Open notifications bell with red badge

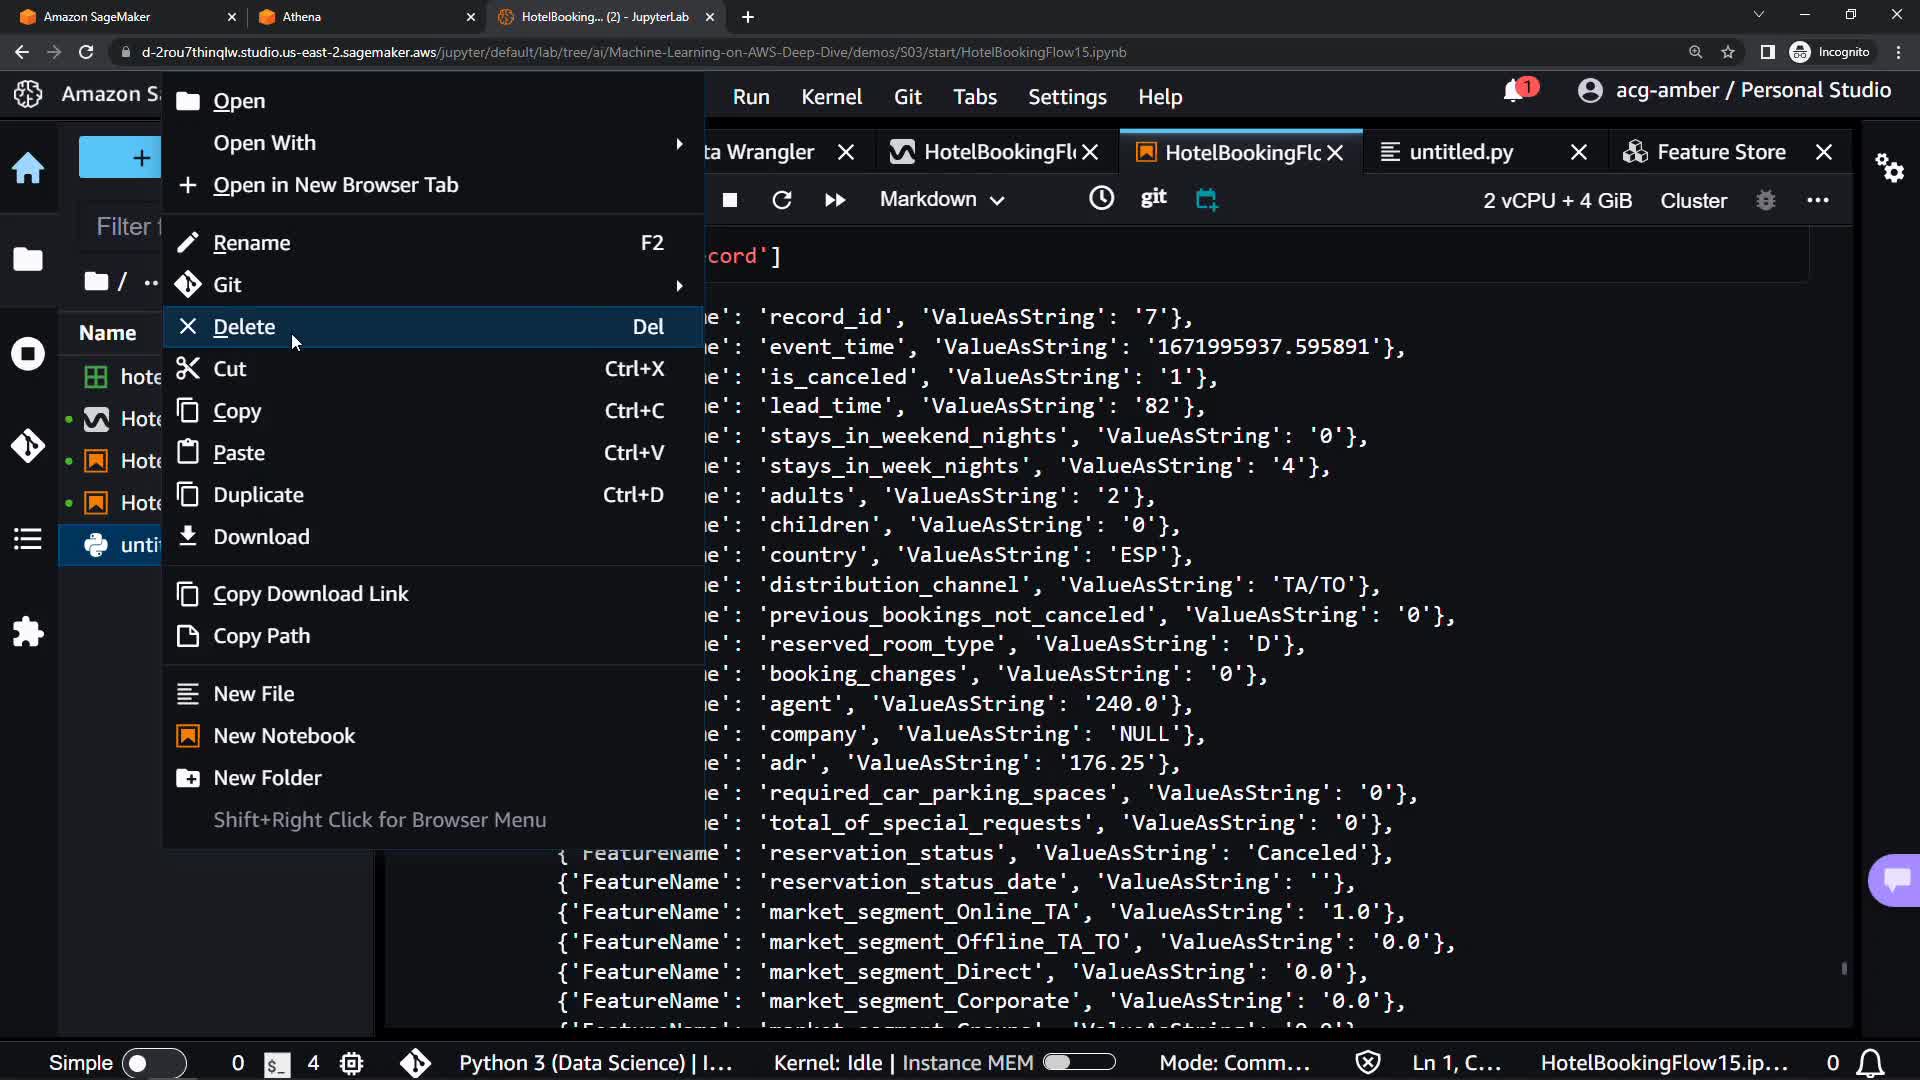[1516, 91]
